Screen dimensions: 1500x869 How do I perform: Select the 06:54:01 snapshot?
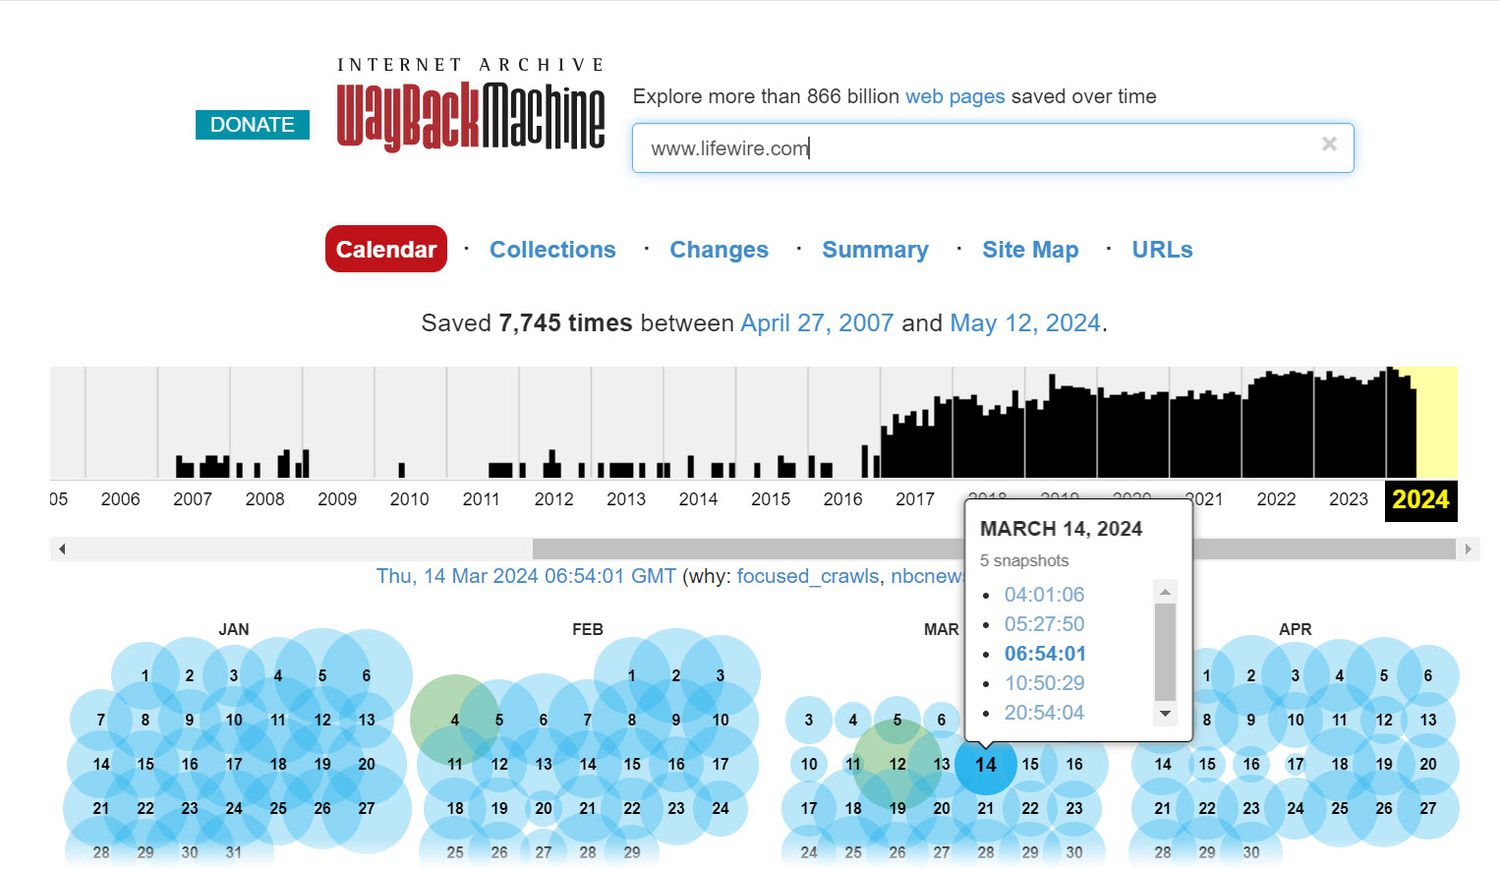pos(1044,653)
